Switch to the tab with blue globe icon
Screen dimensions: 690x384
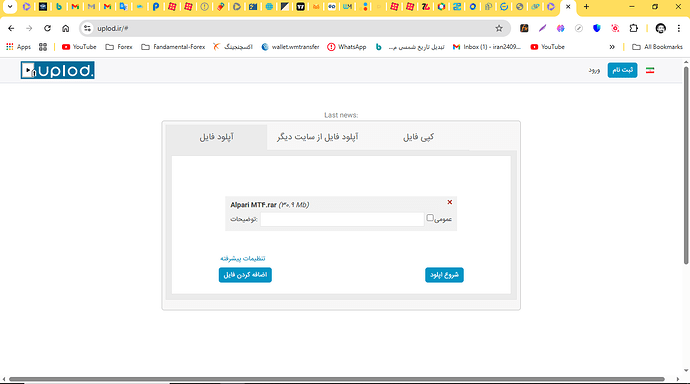coord(269,7)
